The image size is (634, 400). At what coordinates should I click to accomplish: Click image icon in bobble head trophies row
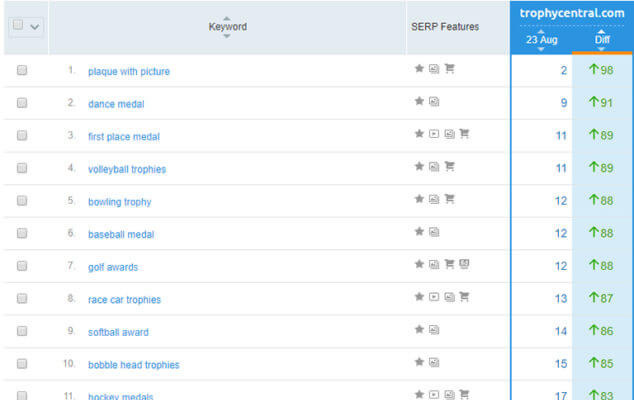[x=434, y=362]
